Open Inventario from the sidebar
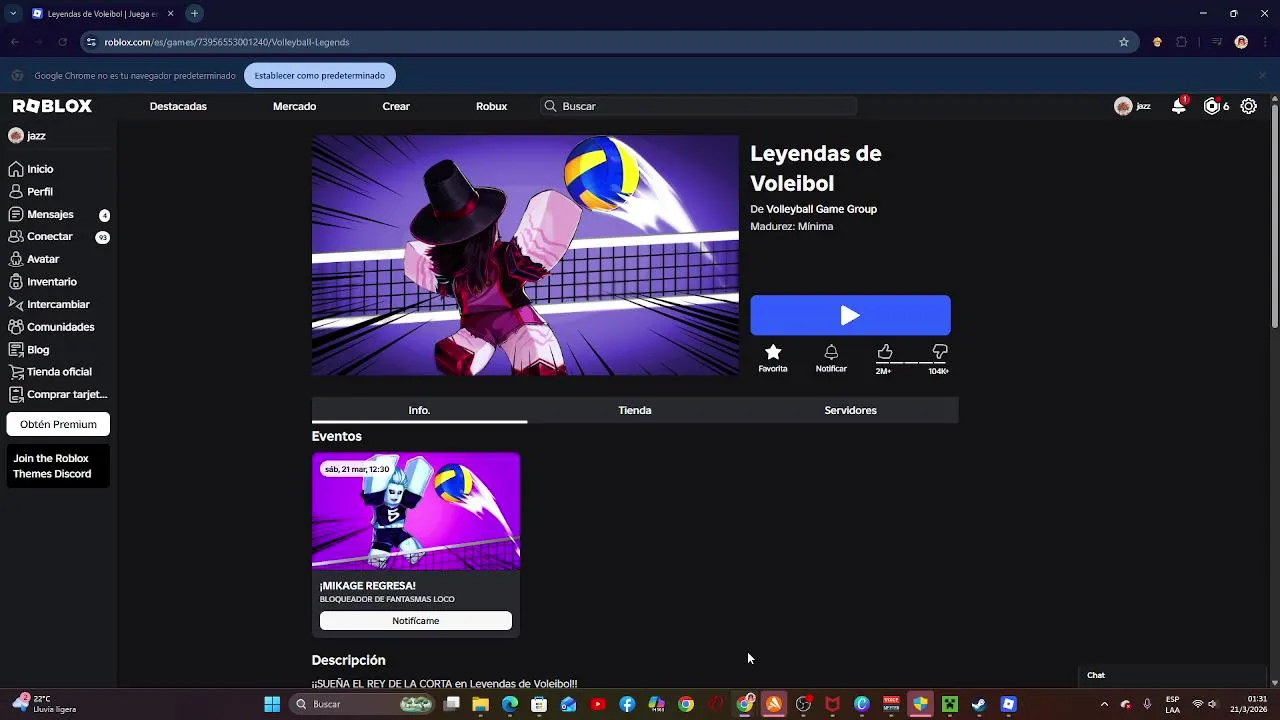Screen dimensions: 1280x720 coord(42,282)
